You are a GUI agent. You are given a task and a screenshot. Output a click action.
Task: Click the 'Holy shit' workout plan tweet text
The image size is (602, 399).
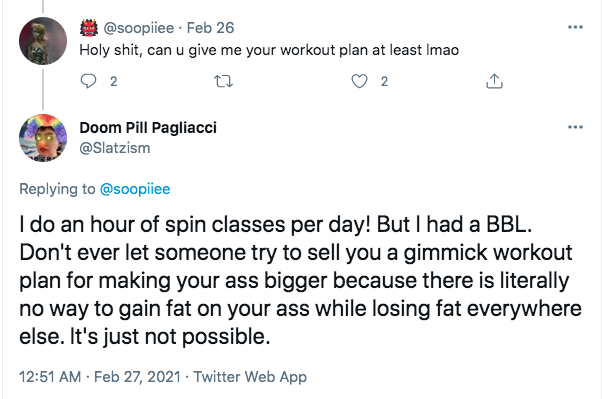click(x=269, y=50)
